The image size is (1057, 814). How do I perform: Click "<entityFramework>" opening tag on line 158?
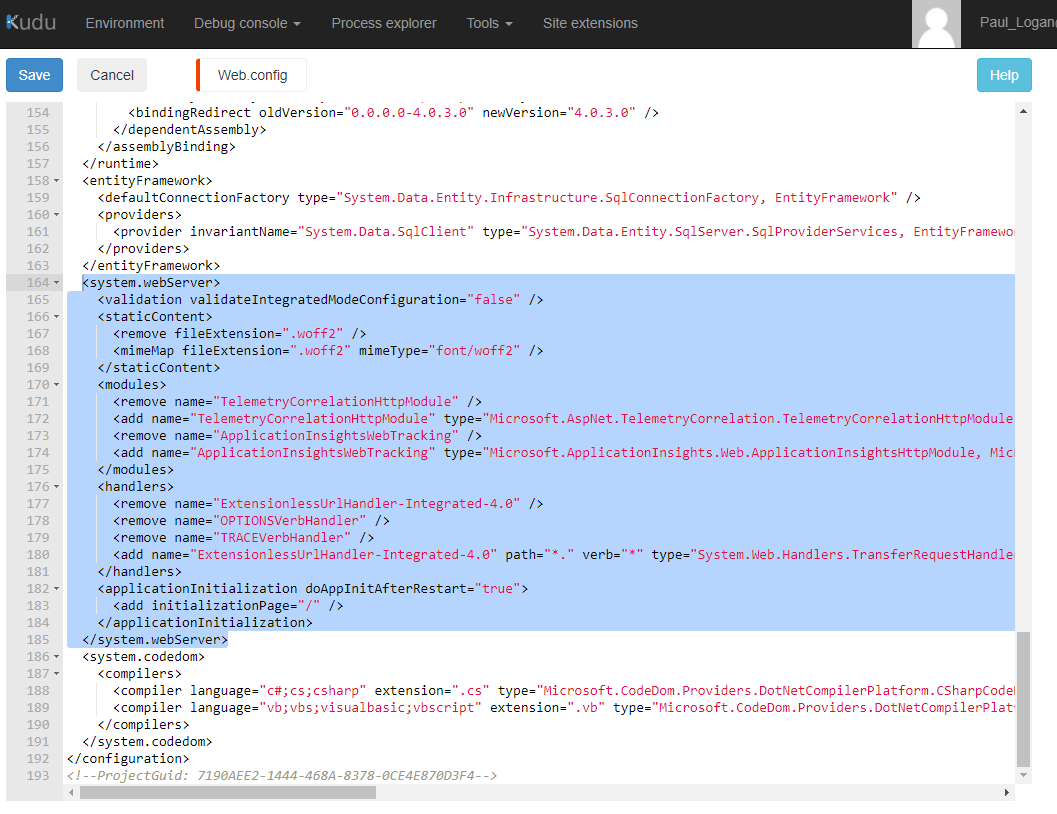pos(148,181)
